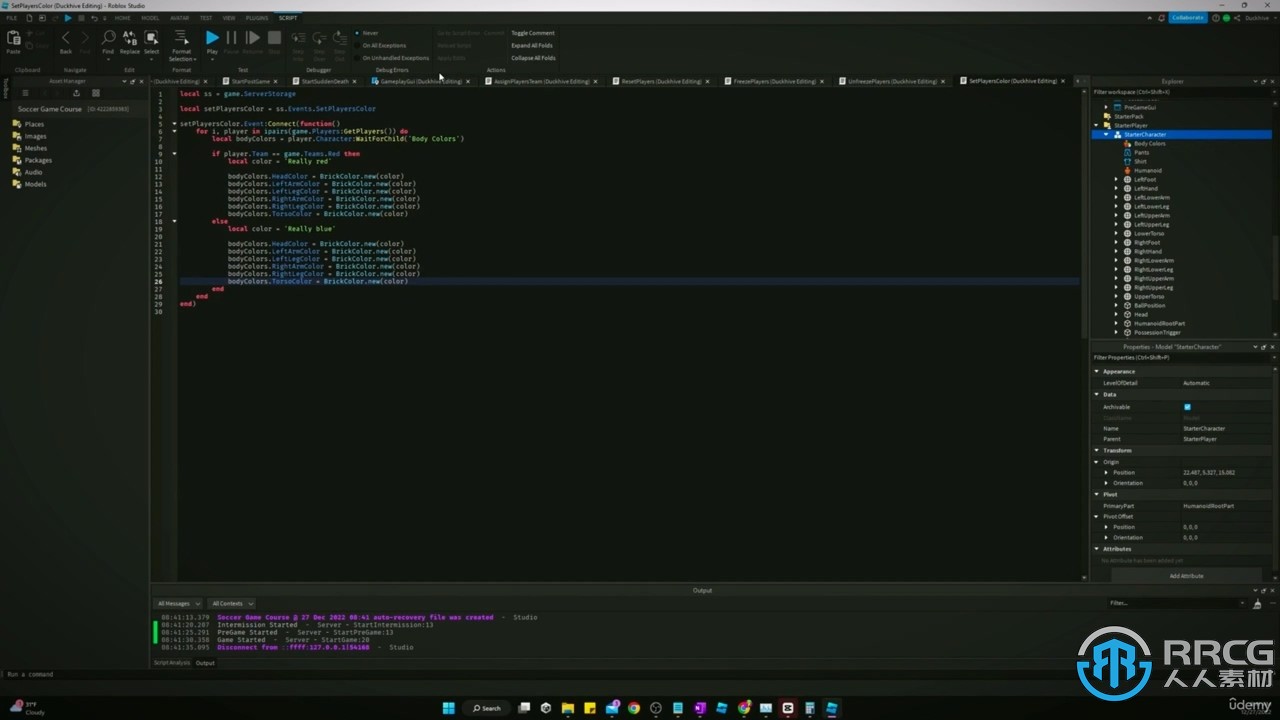Expand the HumanoidRootPart tree node
The height and width of the screenshot is (720, 1280).
pyautogui.click(x=1116, y=324)
